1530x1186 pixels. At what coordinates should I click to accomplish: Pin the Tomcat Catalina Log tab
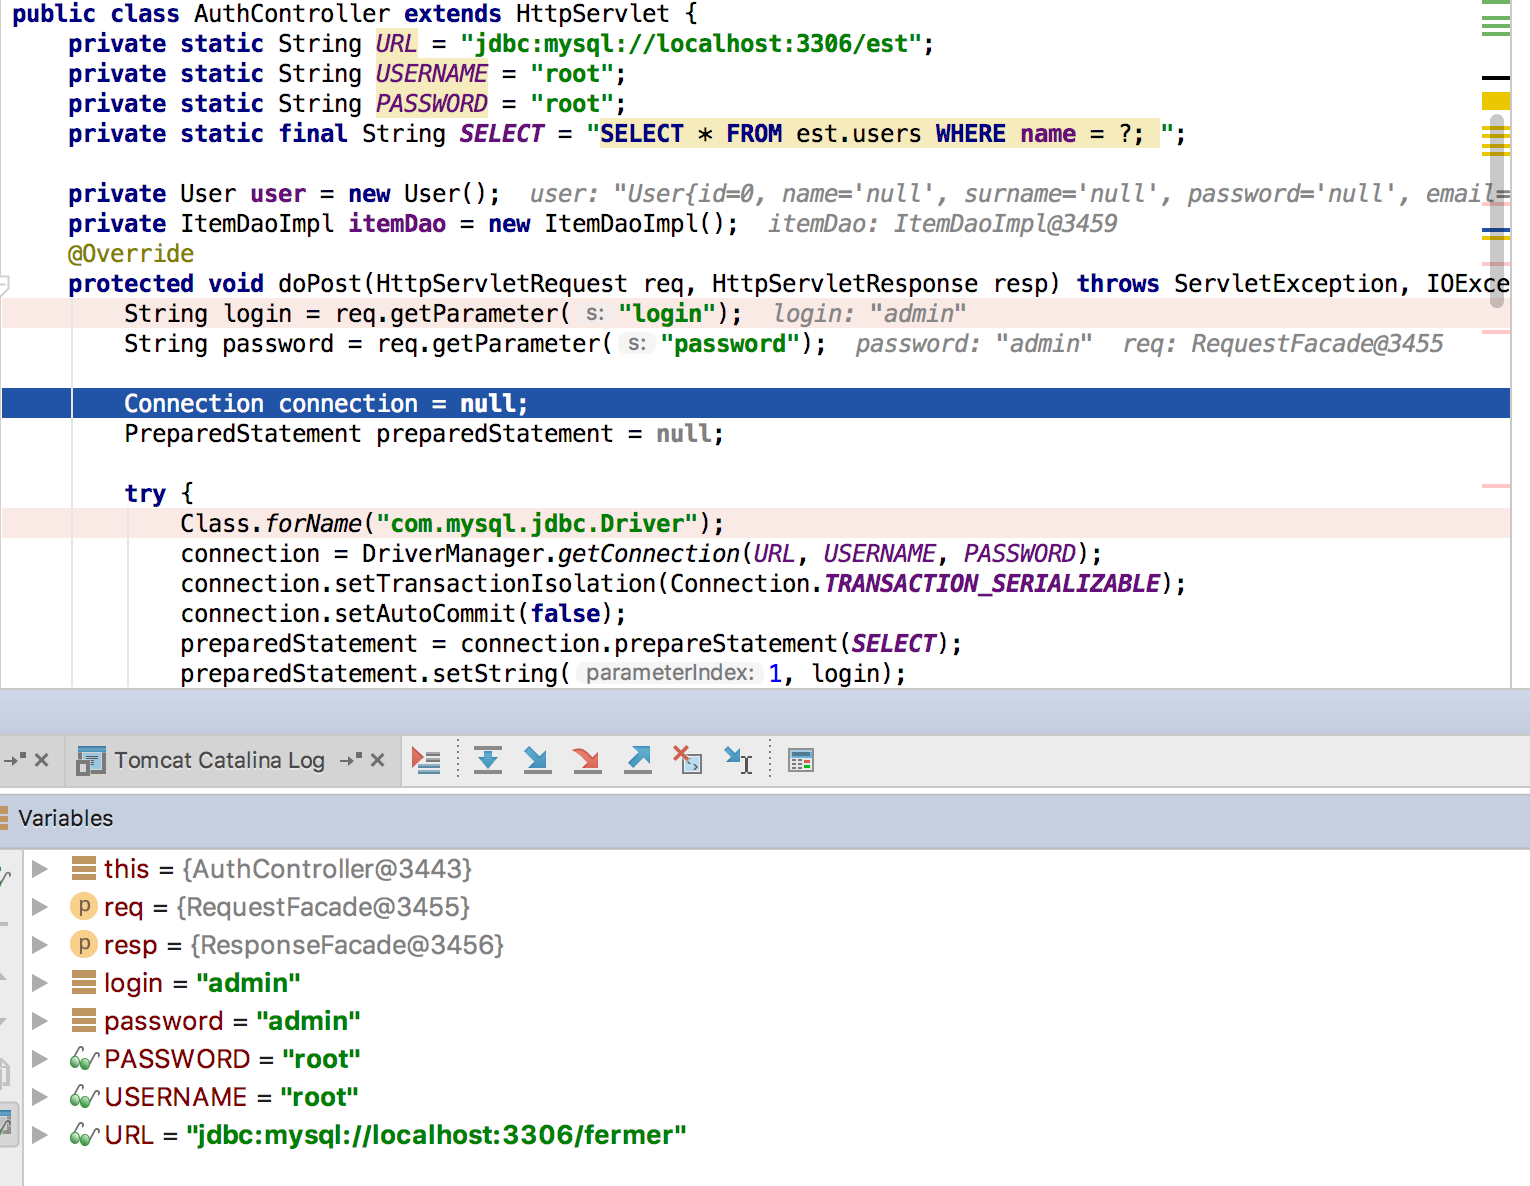click(x=351, y=761)
